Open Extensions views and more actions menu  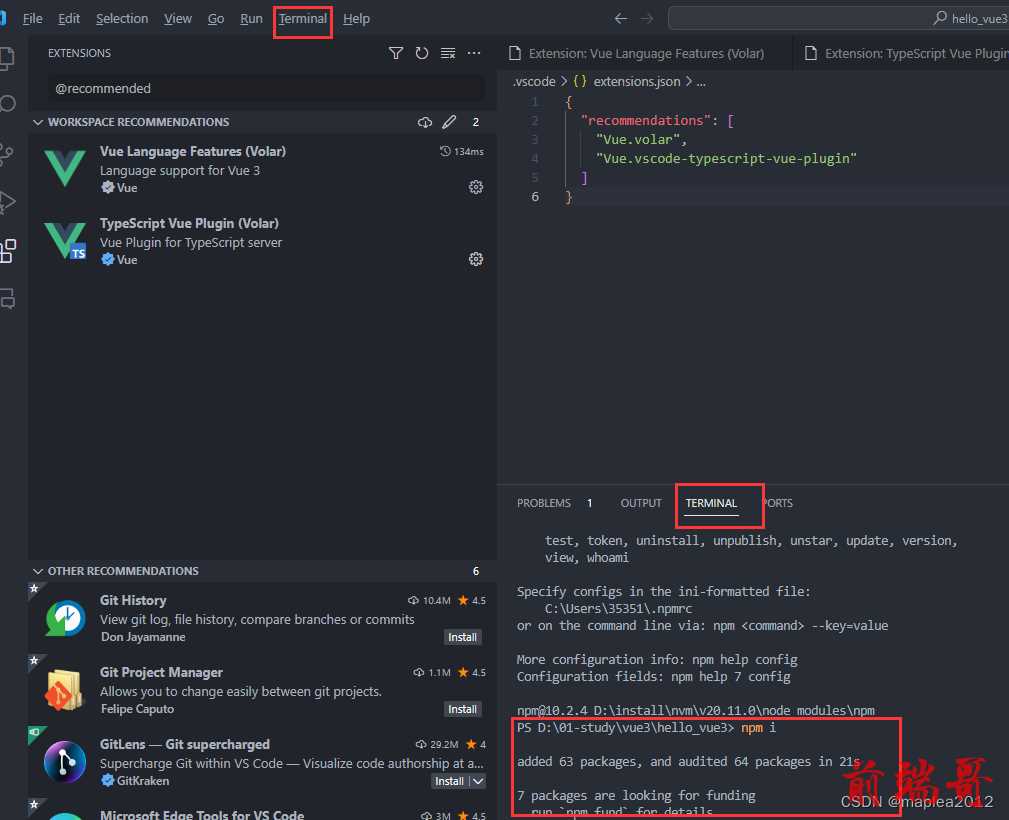click(474, 53)
